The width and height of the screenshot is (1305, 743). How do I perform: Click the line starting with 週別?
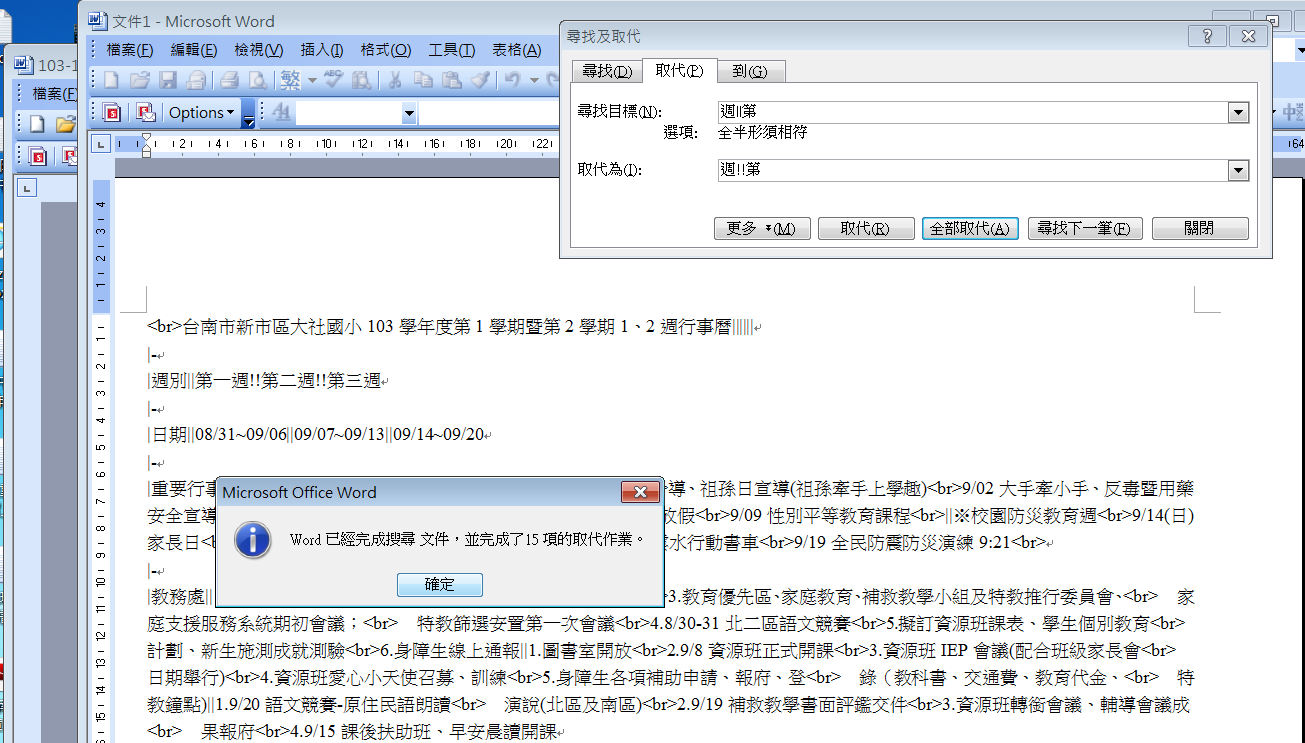coord(268,381)
